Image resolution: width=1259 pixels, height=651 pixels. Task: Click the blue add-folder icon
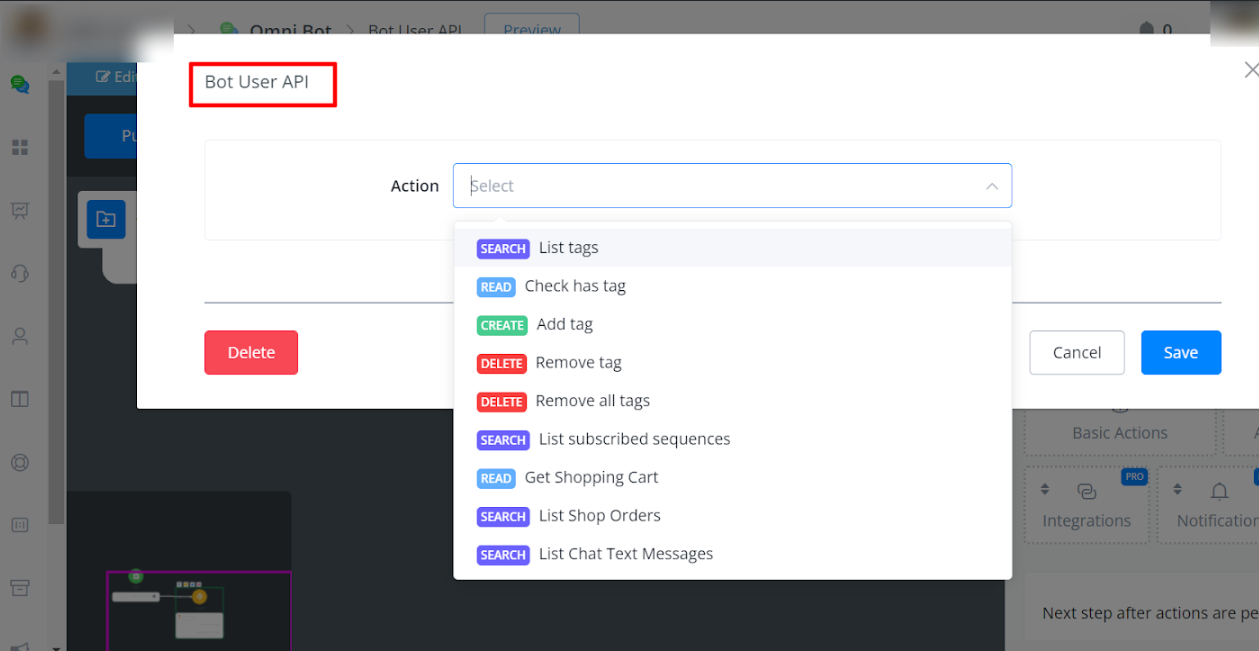pyautogui.click(x=106, y=219)
